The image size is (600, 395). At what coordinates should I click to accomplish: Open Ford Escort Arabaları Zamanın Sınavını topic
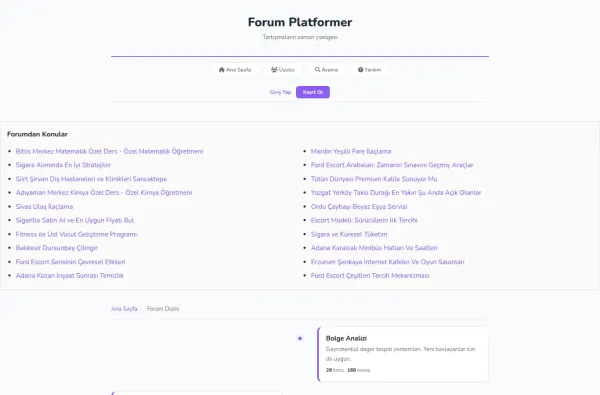(x=392, y=165)
